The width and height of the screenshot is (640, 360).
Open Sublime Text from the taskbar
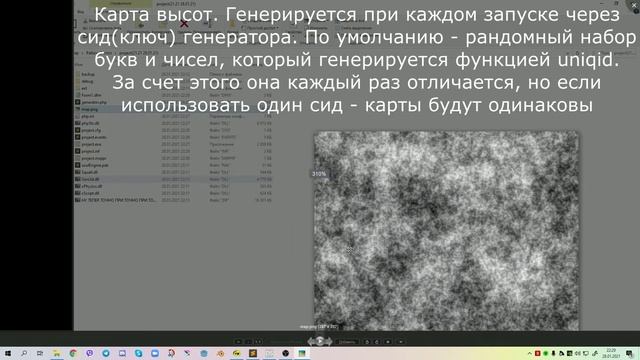click(x=253, y=353)
